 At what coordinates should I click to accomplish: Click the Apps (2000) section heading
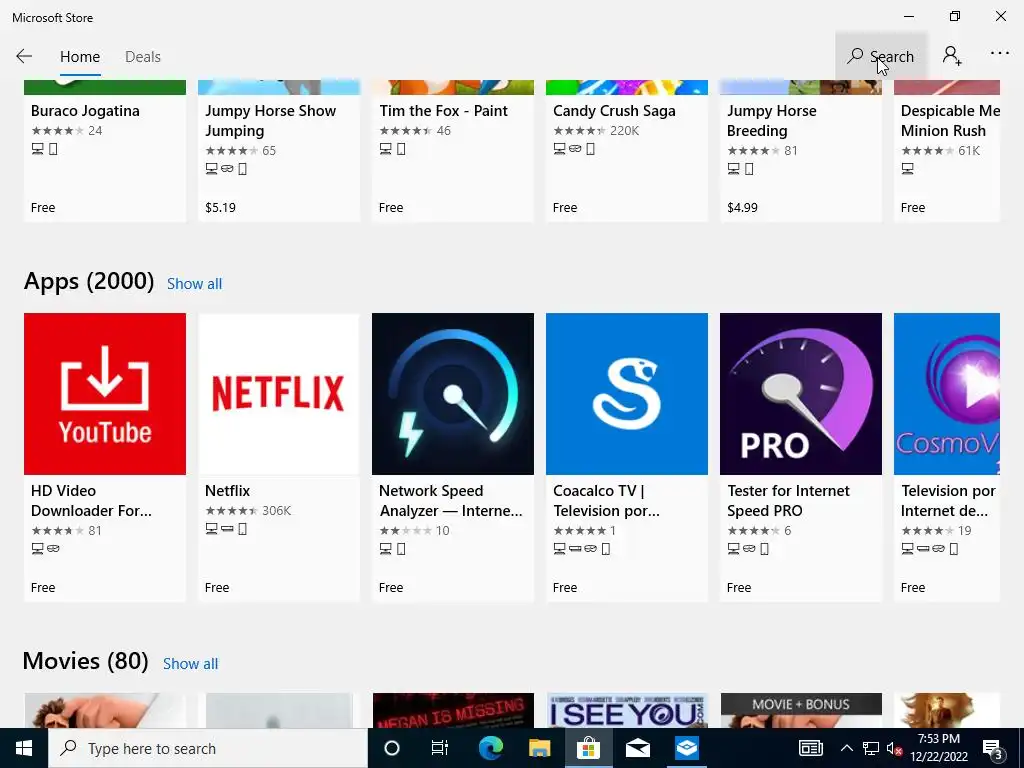(89, 281)
